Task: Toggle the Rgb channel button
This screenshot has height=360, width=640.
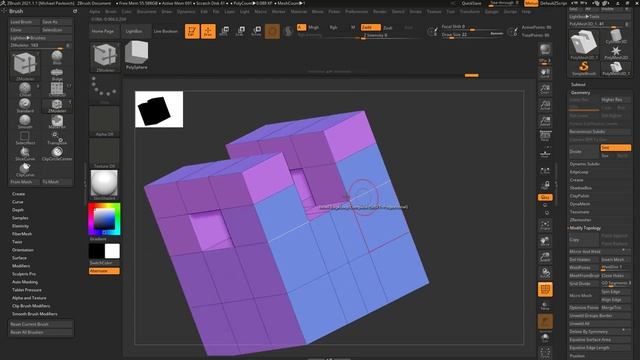Action: [x=333, y=27]
